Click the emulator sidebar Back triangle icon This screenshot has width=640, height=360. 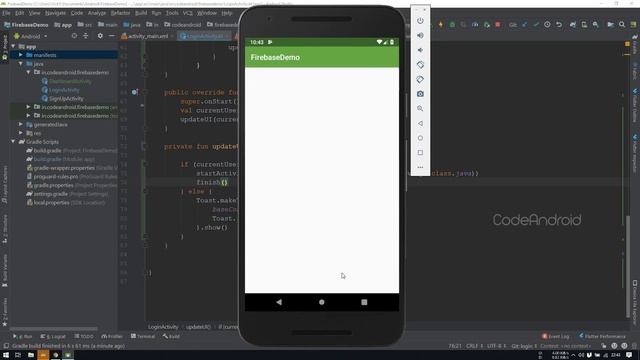(420, 123)
